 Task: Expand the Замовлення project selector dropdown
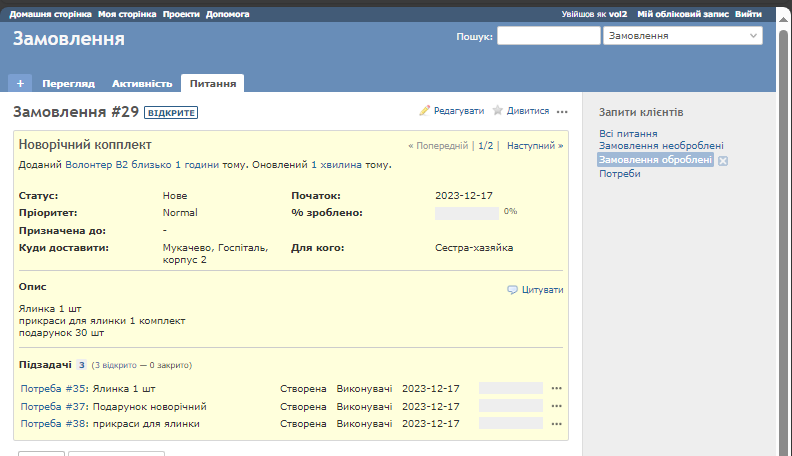(x=682, y=36)
